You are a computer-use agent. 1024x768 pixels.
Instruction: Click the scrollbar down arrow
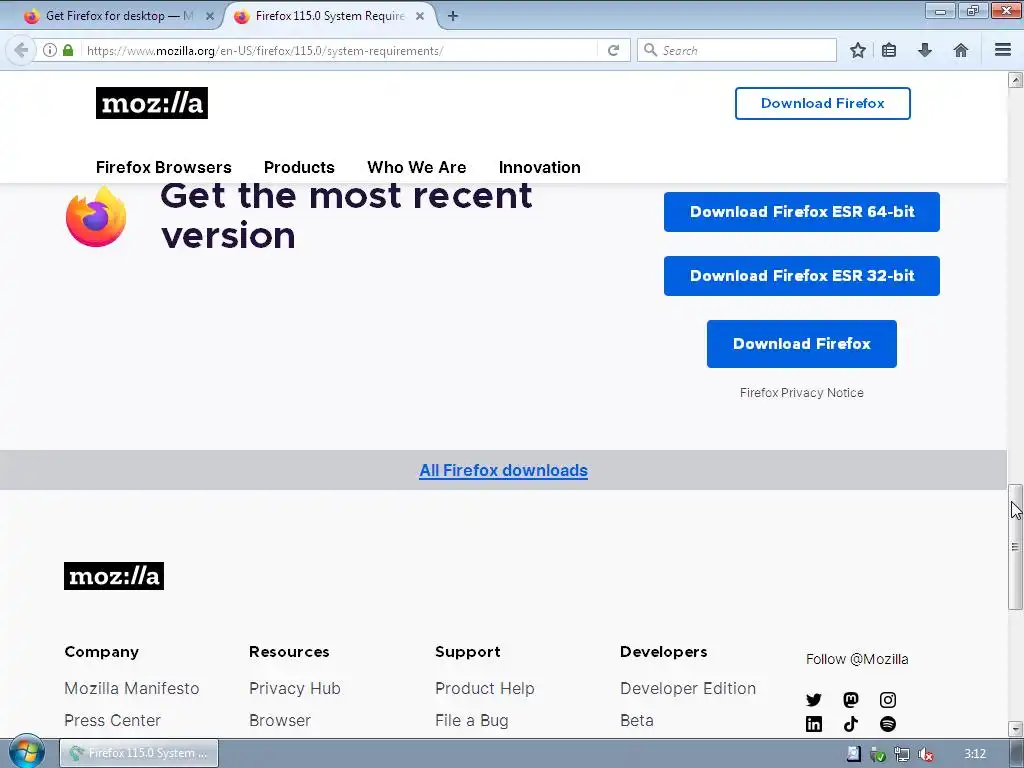[1015, 728]
